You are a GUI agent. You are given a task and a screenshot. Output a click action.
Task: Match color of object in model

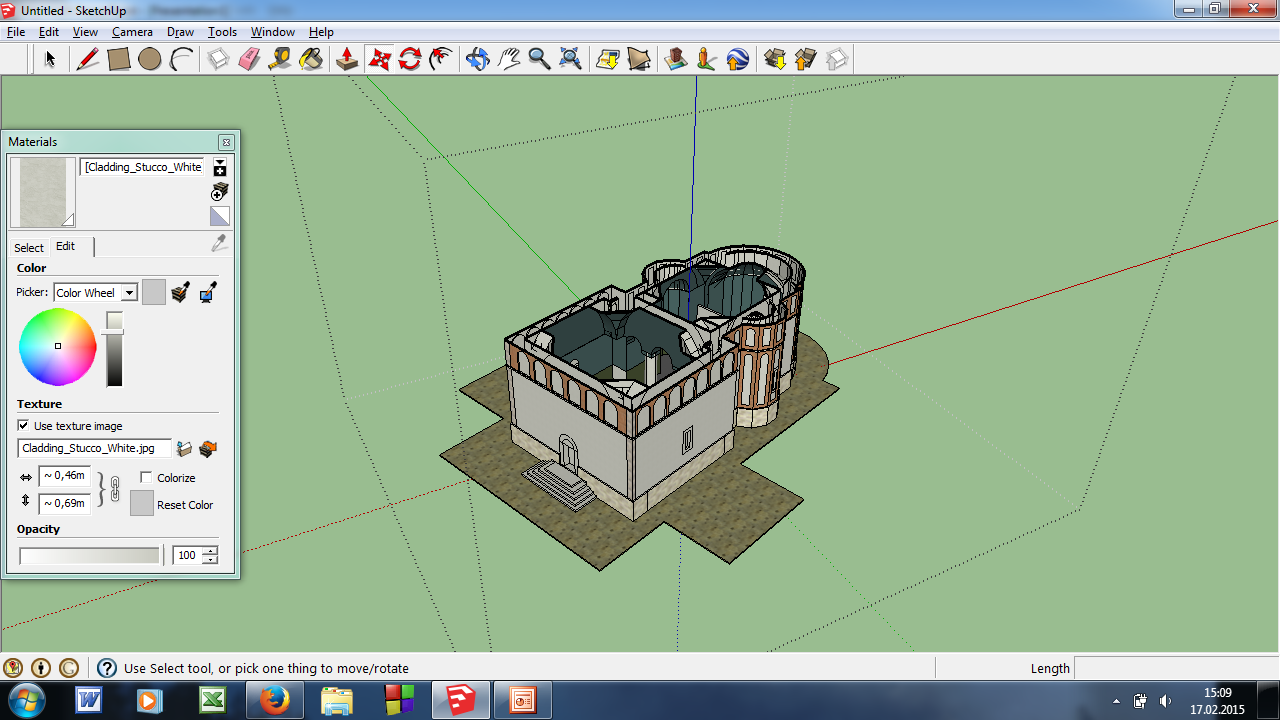[180, 293]
